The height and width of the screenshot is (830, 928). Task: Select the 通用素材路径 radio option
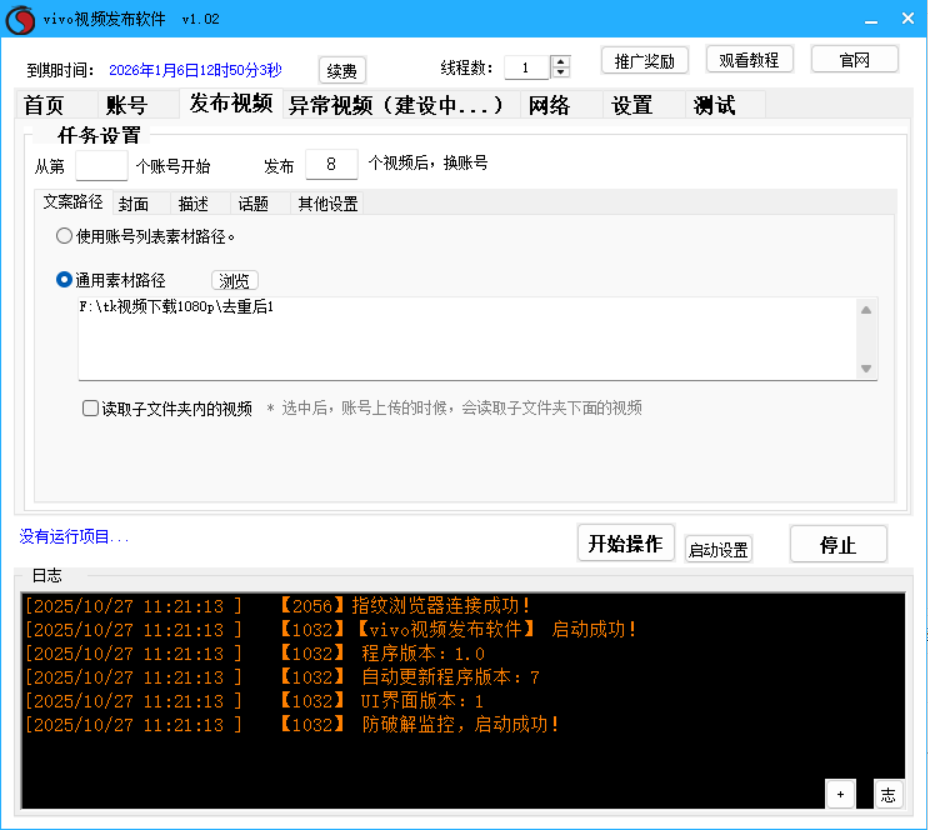coord(62,280)
